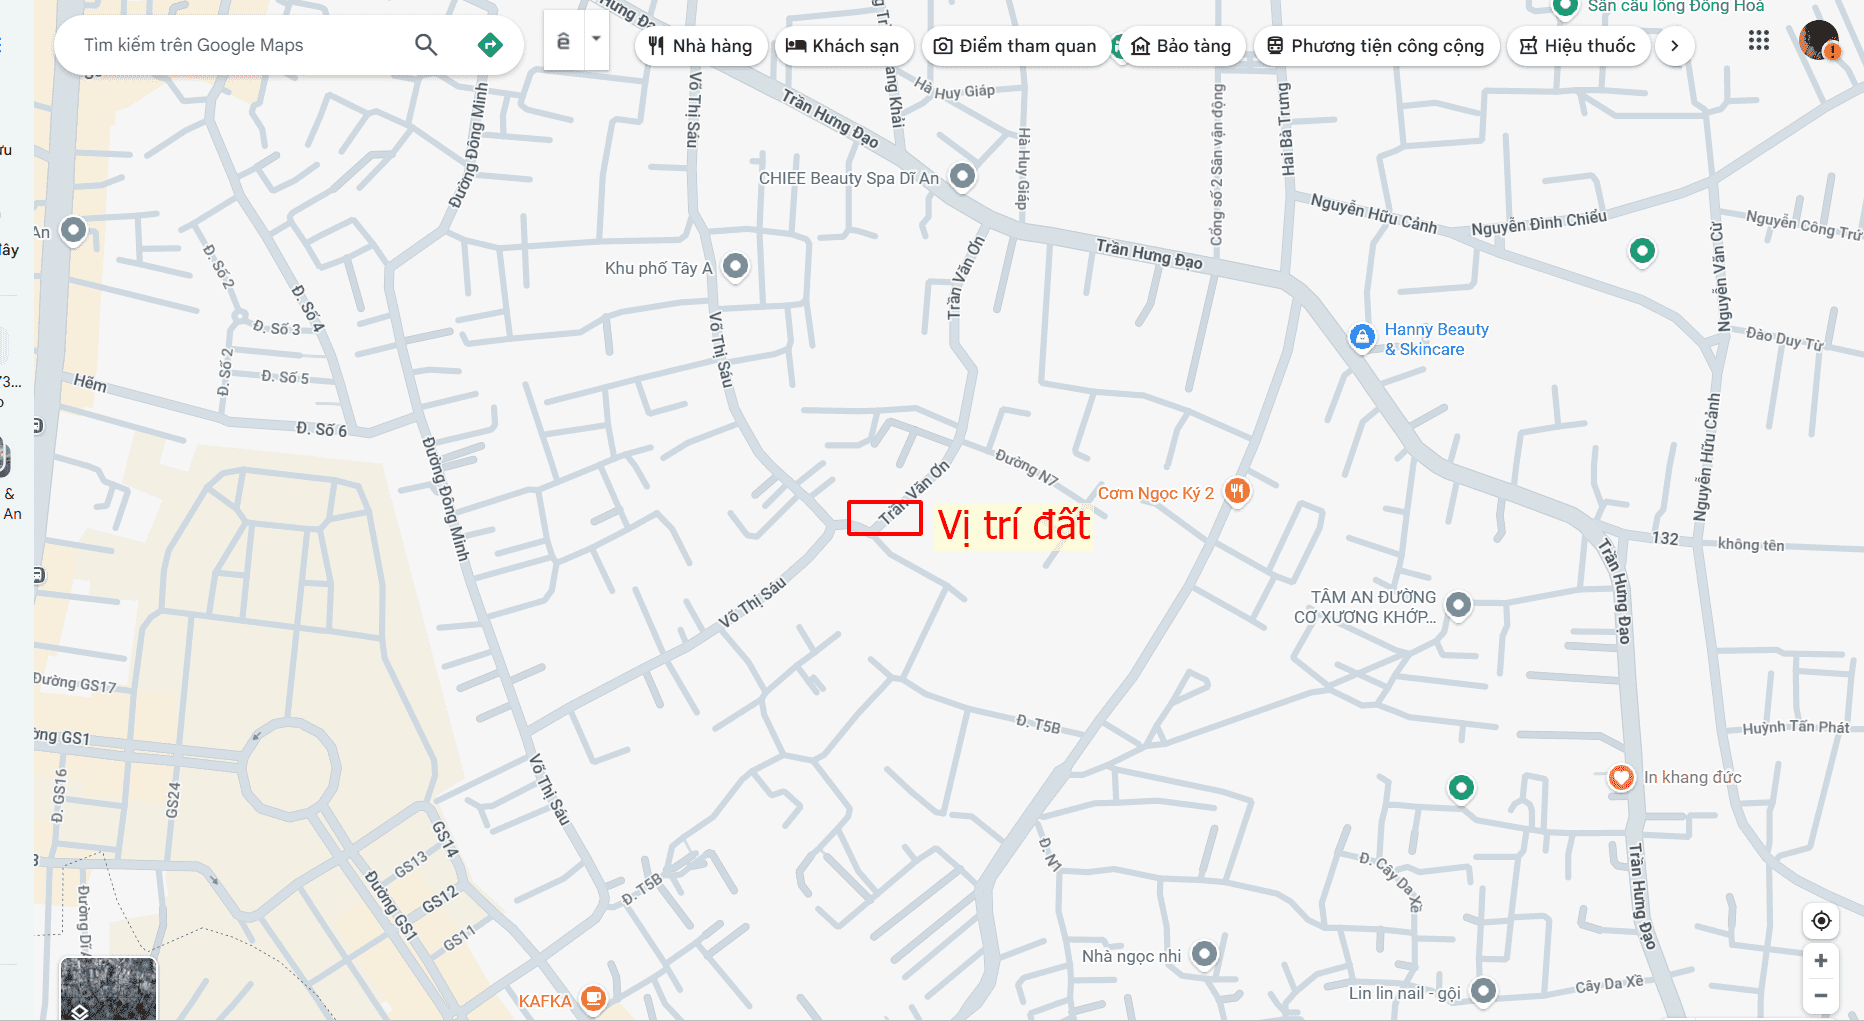1864x1021 pixels.
Task: Select the Hiệu thuốc category chip
Action: (1578, 46)
